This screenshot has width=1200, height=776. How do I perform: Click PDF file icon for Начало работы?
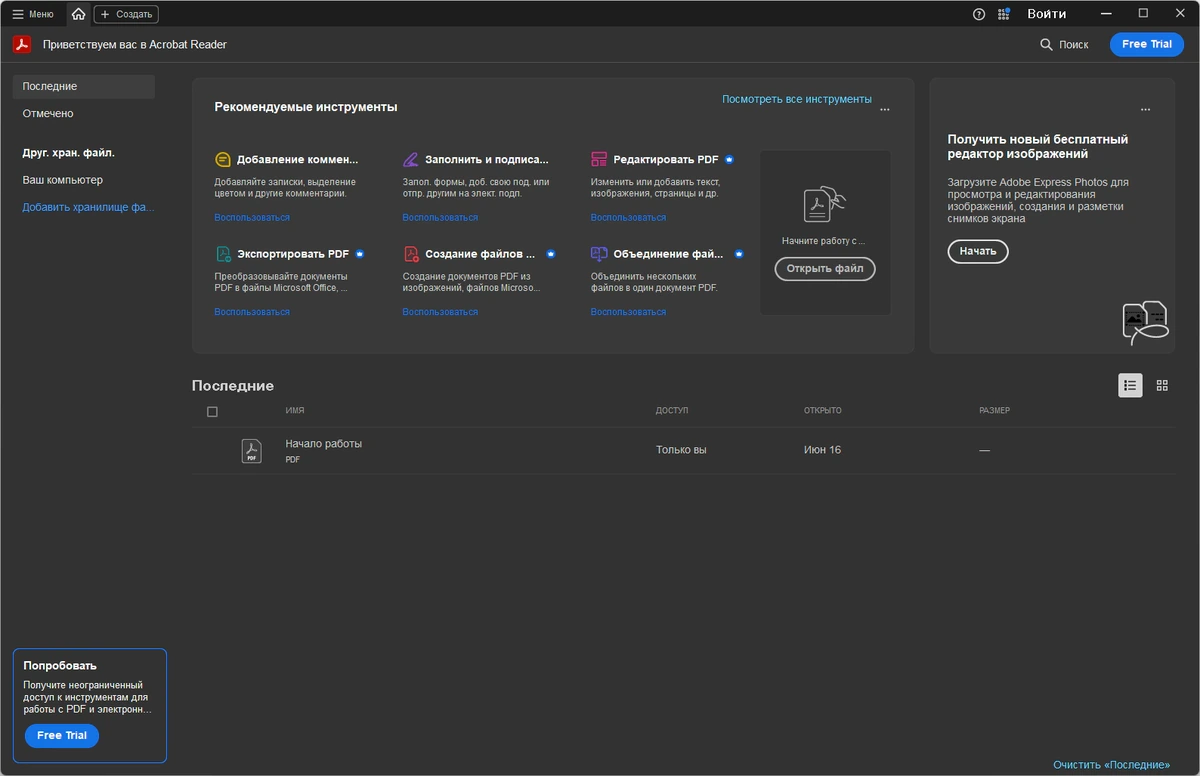pyautogui.click(x=251, y=451)
